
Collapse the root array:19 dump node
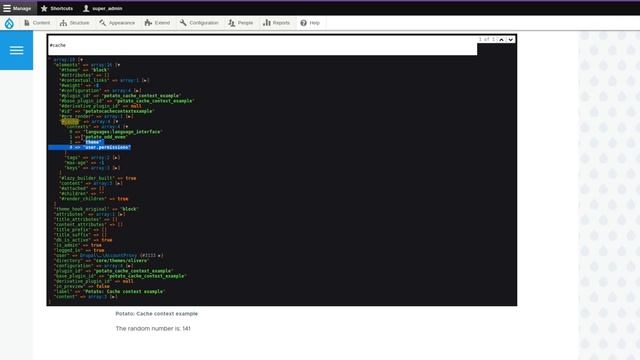tap(82, 60)
